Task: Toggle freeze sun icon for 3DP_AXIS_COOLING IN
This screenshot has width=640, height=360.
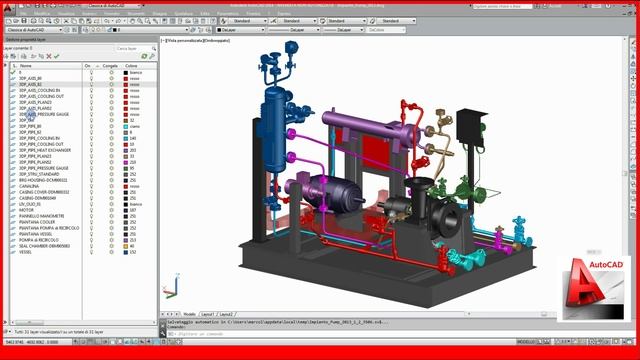Action: [x=111, y=90]
